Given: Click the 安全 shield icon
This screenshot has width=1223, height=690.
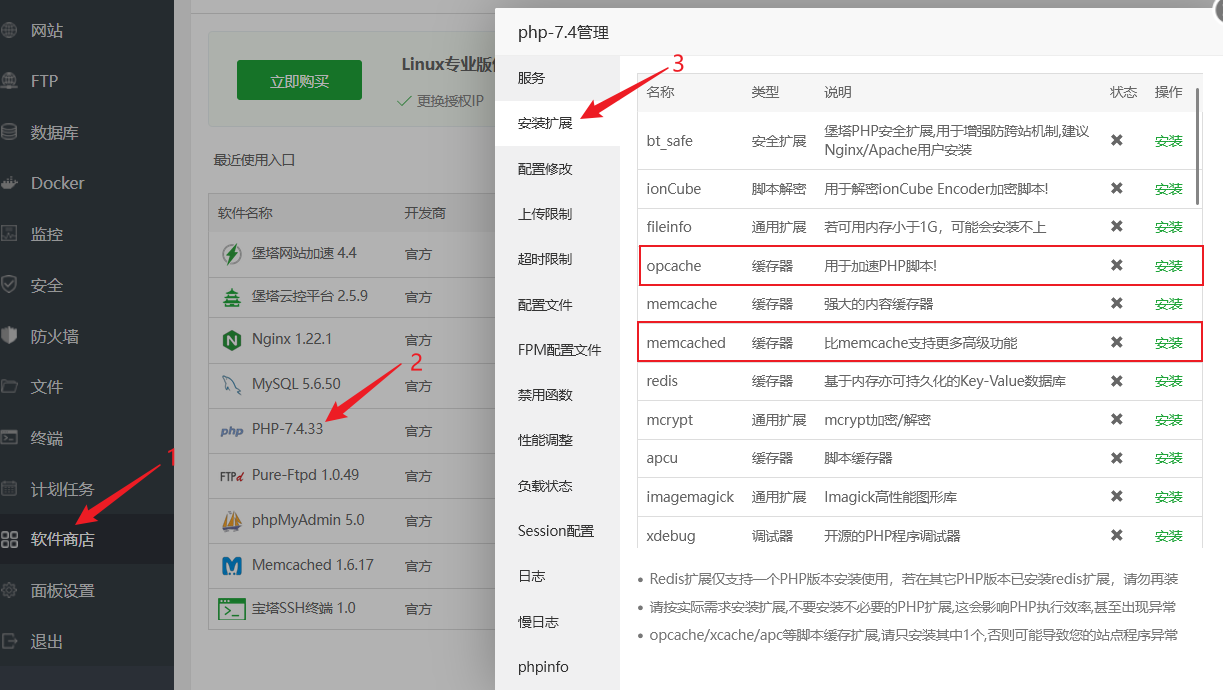Looking at the screenshot, I should 9,285.
